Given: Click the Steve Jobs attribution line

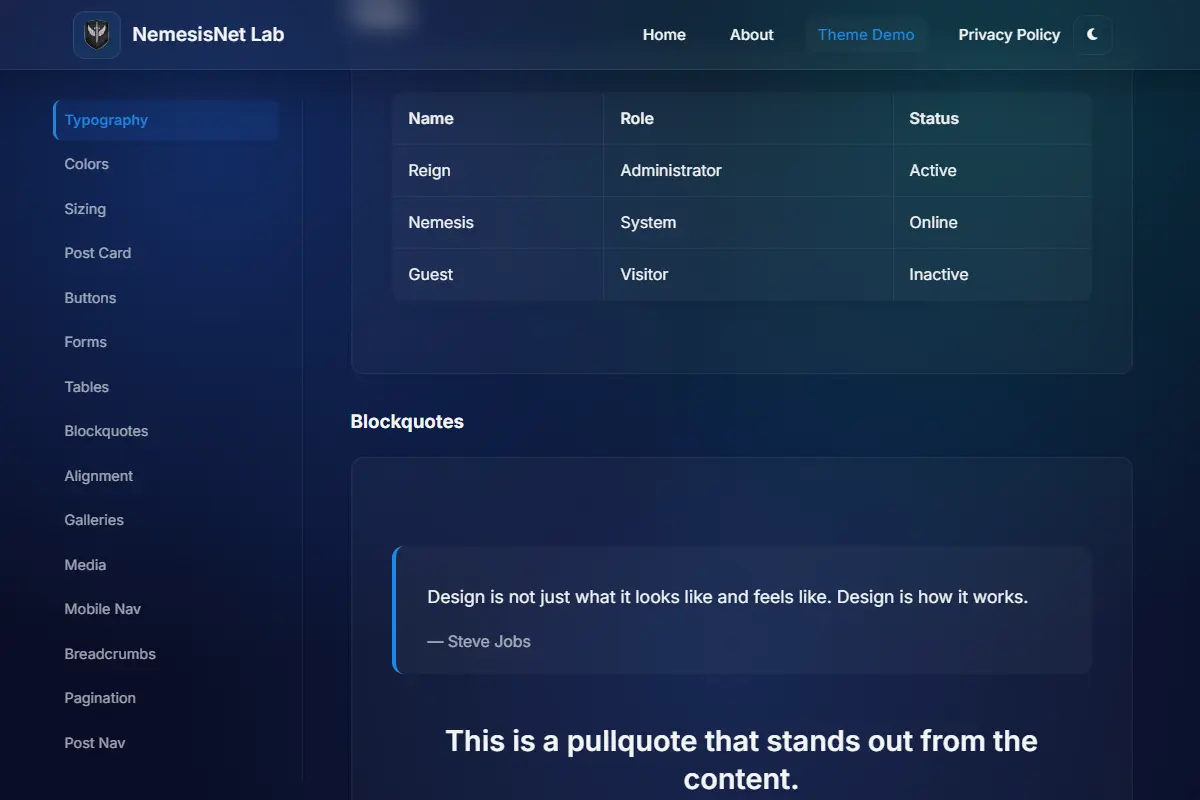Looking at the screenshot, I should pos(479,642).
